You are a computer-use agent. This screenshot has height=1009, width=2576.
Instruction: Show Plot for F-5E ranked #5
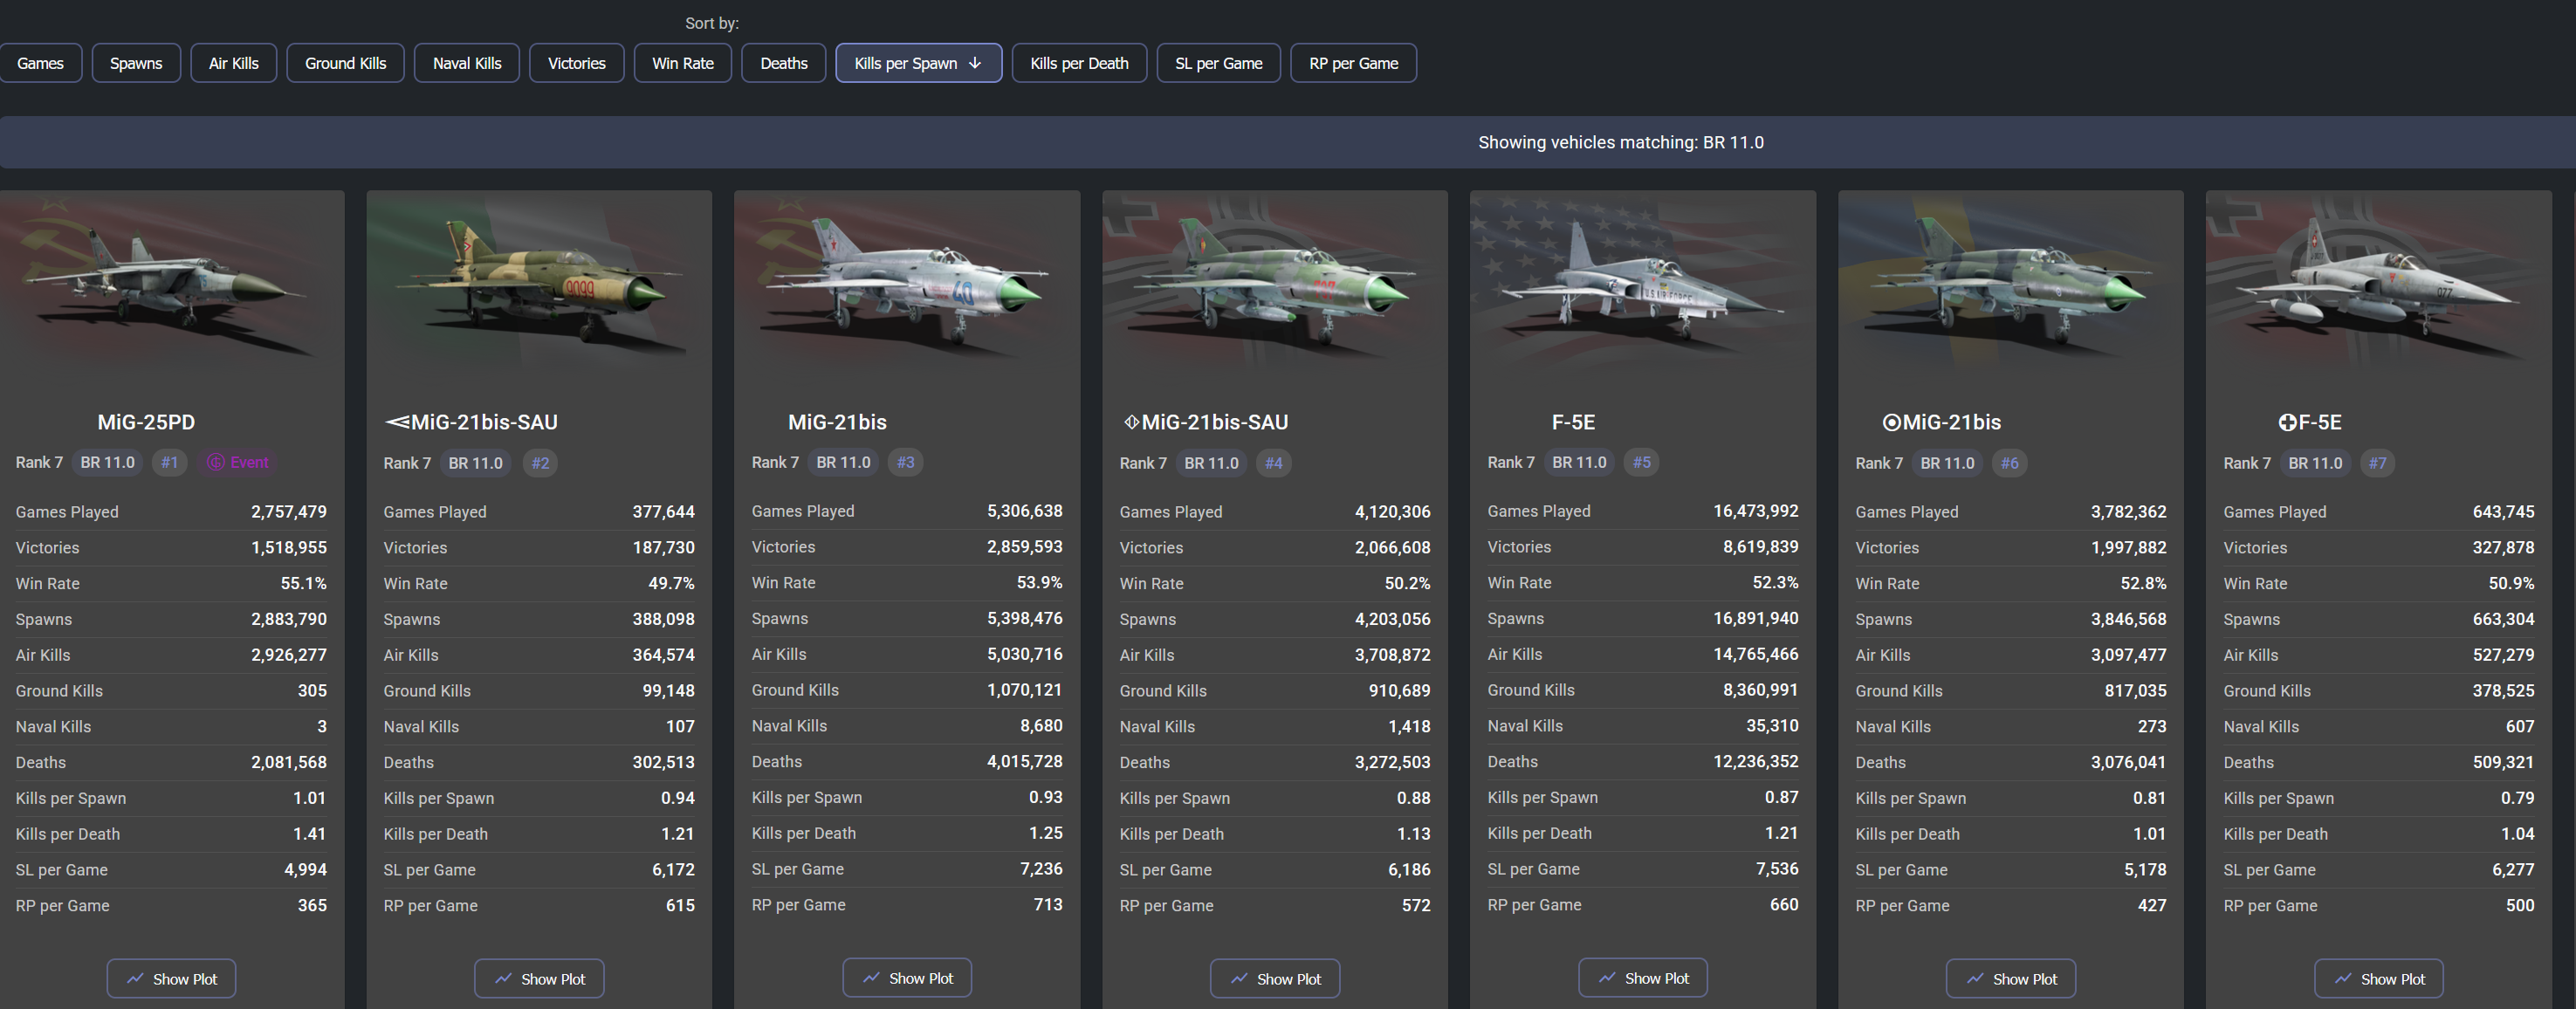pos(1643,978)
